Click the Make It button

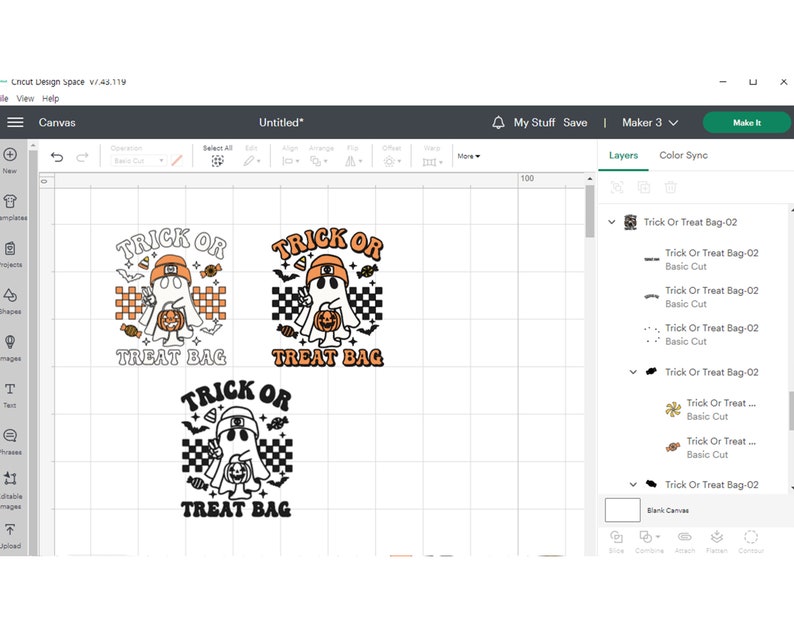[x=746, y=123]
